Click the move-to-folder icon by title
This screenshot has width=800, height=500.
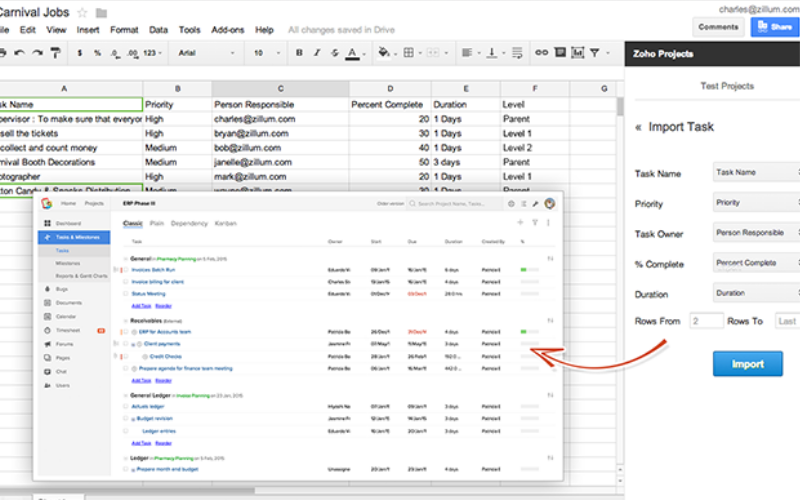[102, 13]
